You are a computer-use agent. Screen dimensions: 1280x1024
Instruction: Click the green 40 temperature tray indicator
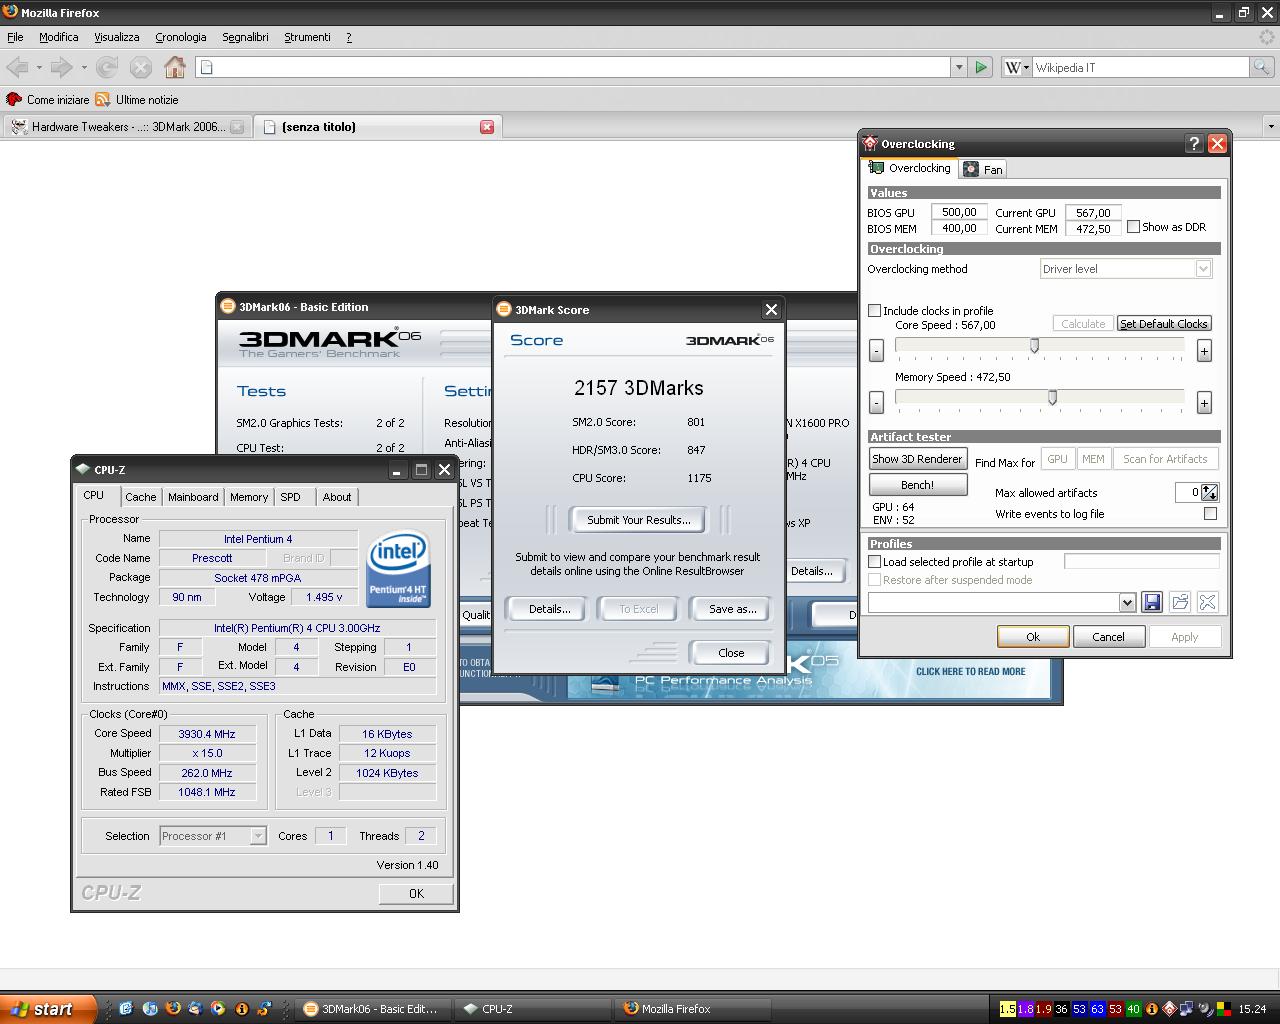(x=1133, y=1009)
